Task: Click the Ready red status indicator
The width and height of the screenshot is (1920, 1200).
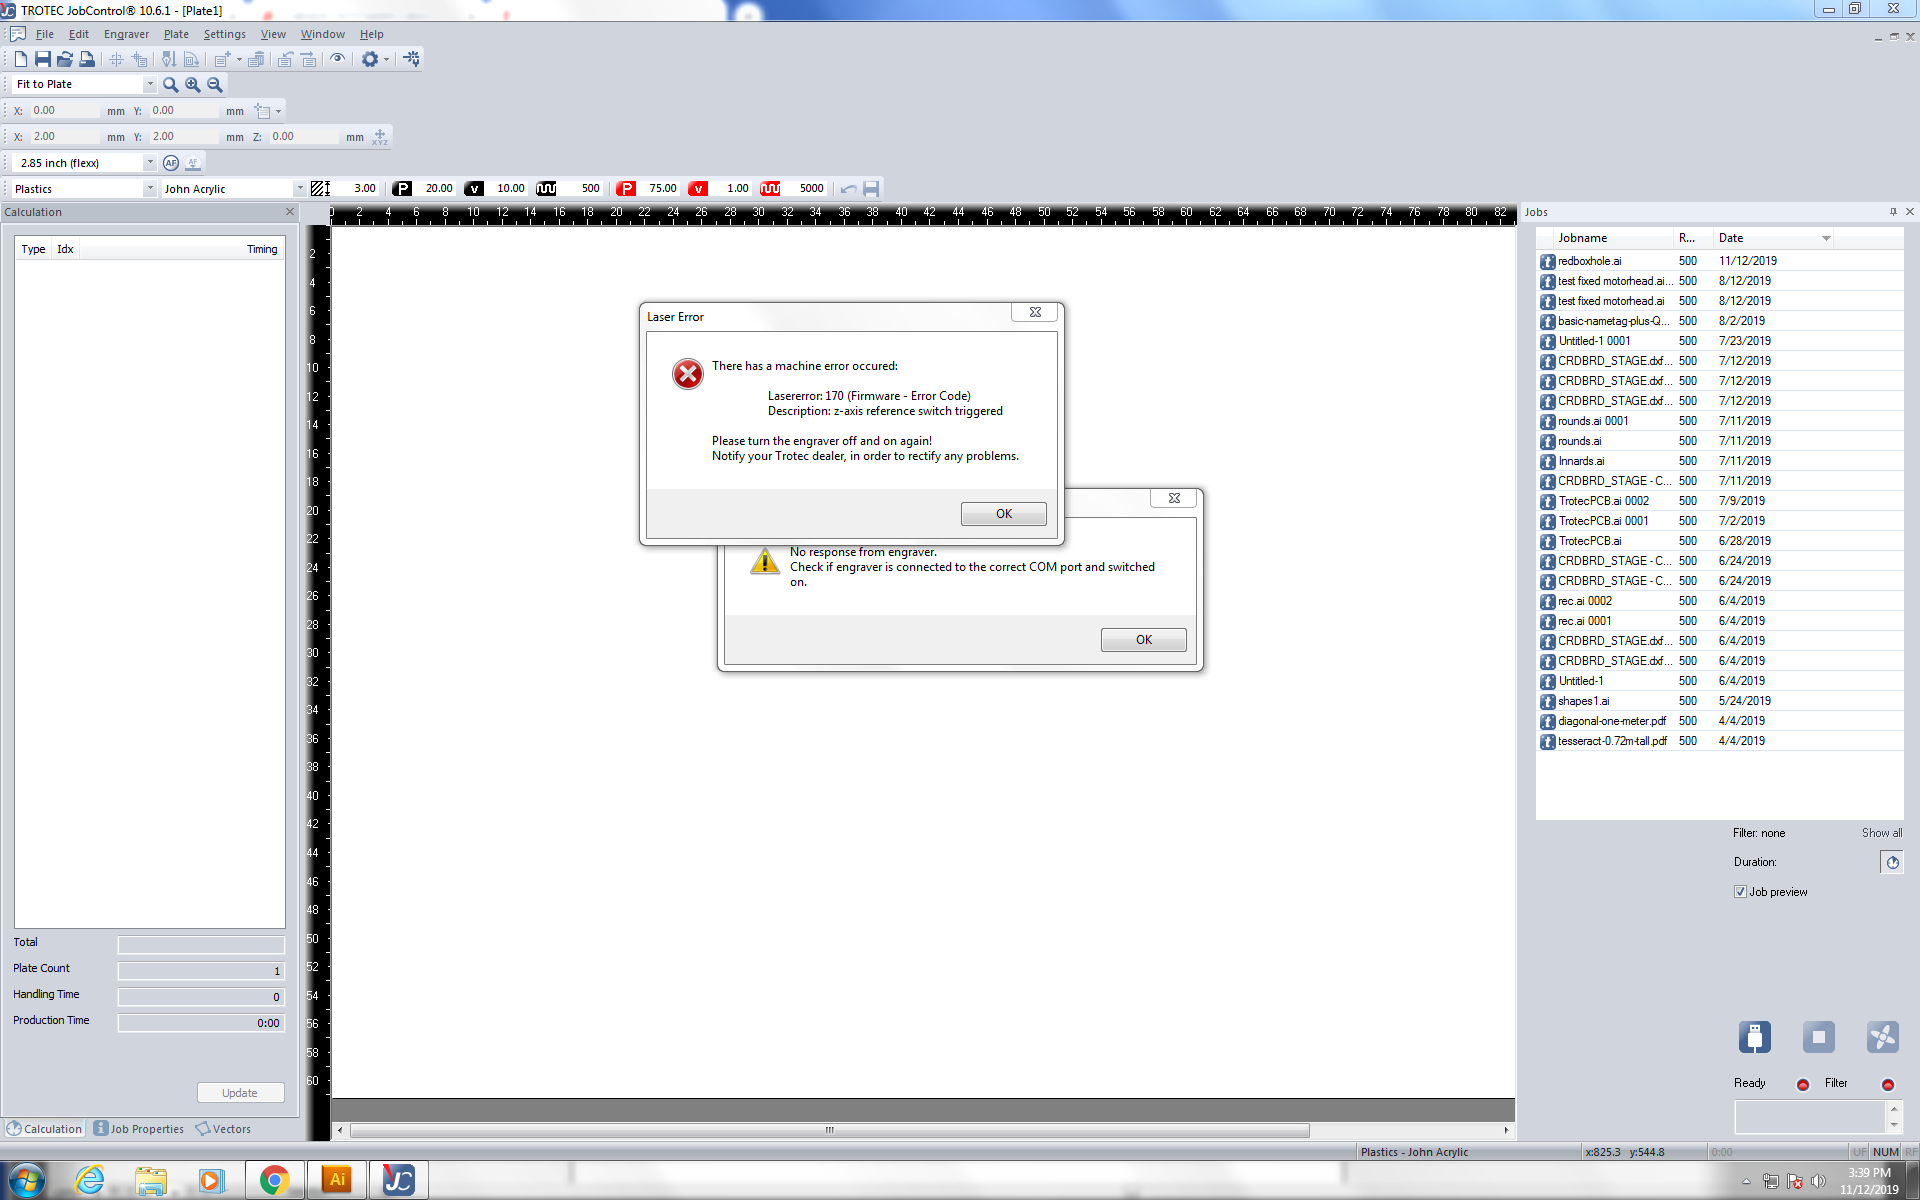Action: [x=1803, y=1085]
